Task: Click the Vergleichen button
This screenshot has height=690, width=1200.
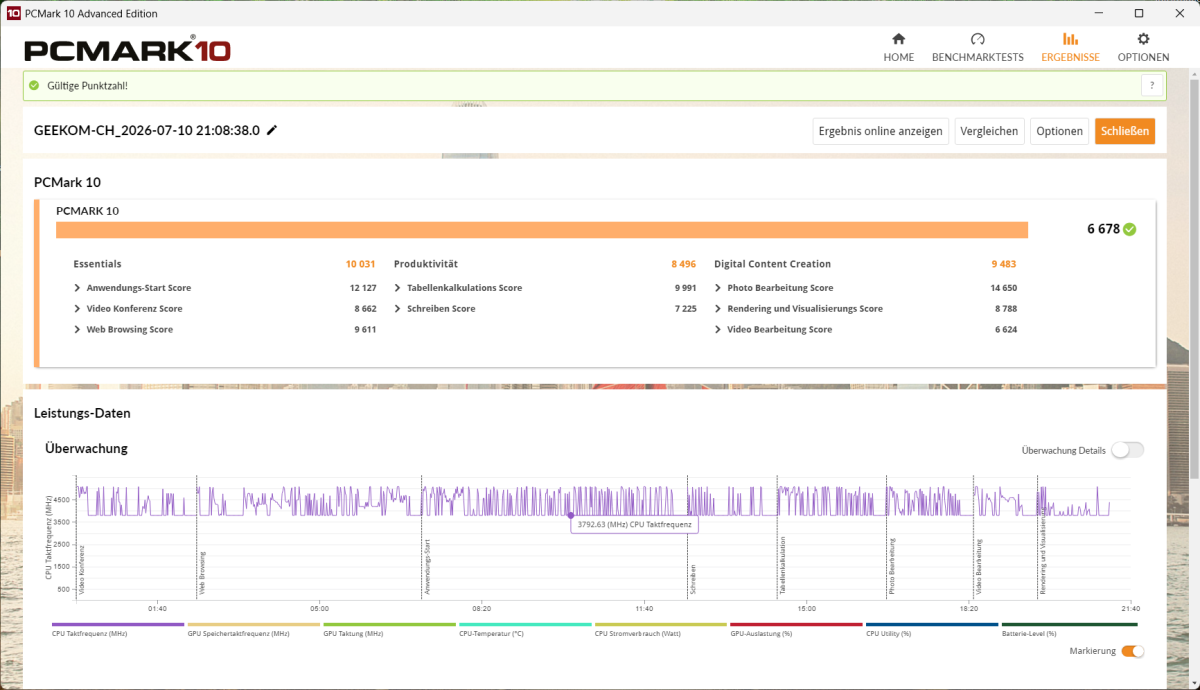Action: (x=990, y=131)
